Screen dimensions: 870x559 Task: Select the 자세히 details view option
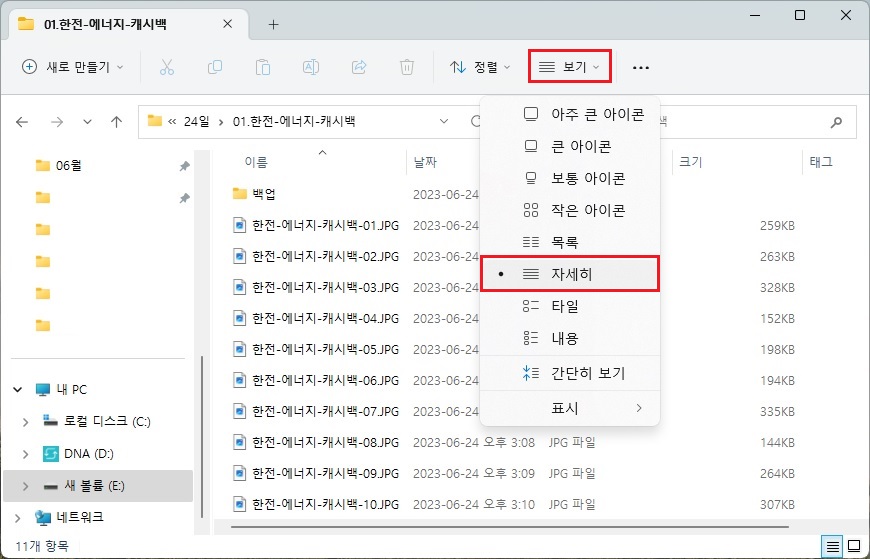[x=570, y=274]
